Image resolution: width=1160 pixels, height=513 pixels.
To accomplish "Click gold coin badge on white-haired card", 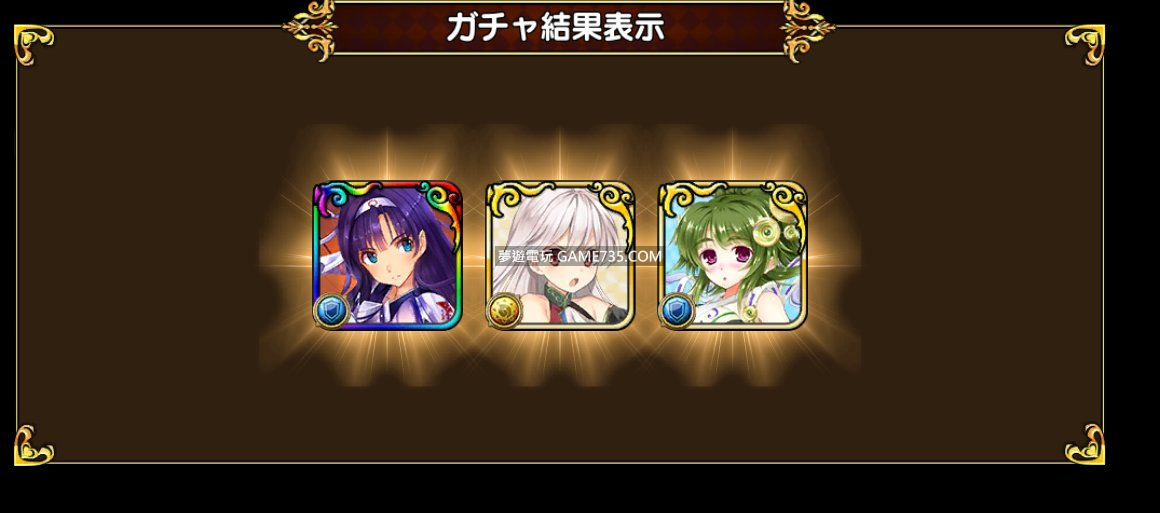I will pos(504,311).
